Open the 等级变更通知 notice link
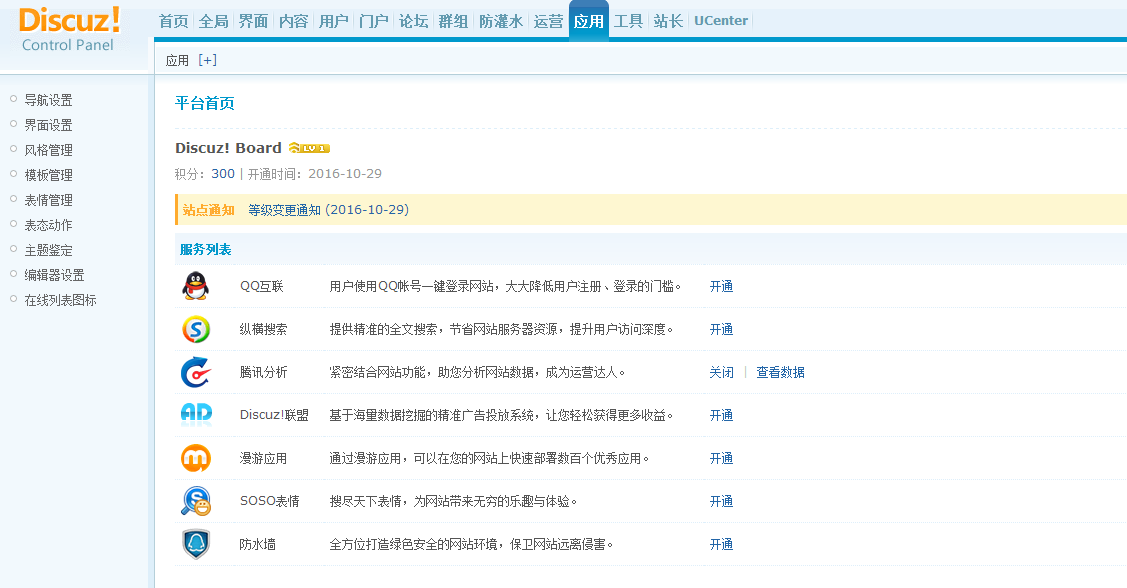Viewport: 1127px width, 588px height. point(328,210)
